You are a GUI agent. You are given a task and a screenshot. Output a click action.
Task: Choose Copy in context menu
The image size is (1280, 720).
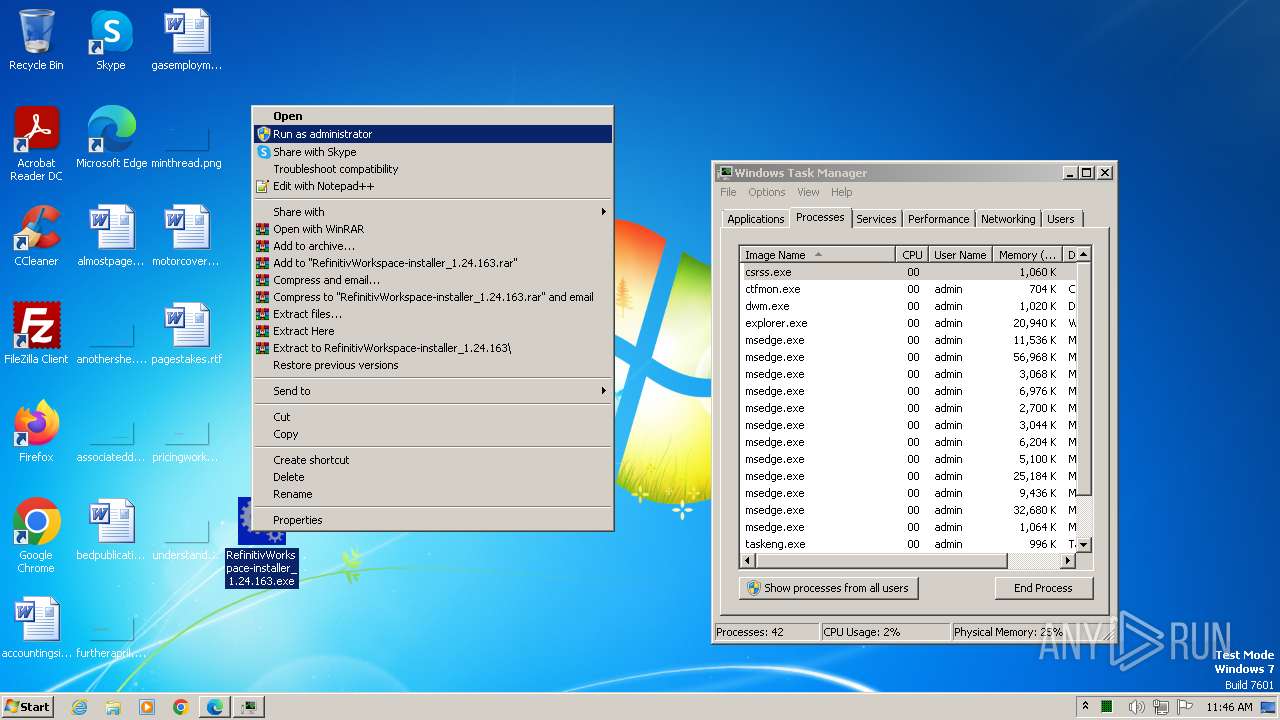[432, 434]
